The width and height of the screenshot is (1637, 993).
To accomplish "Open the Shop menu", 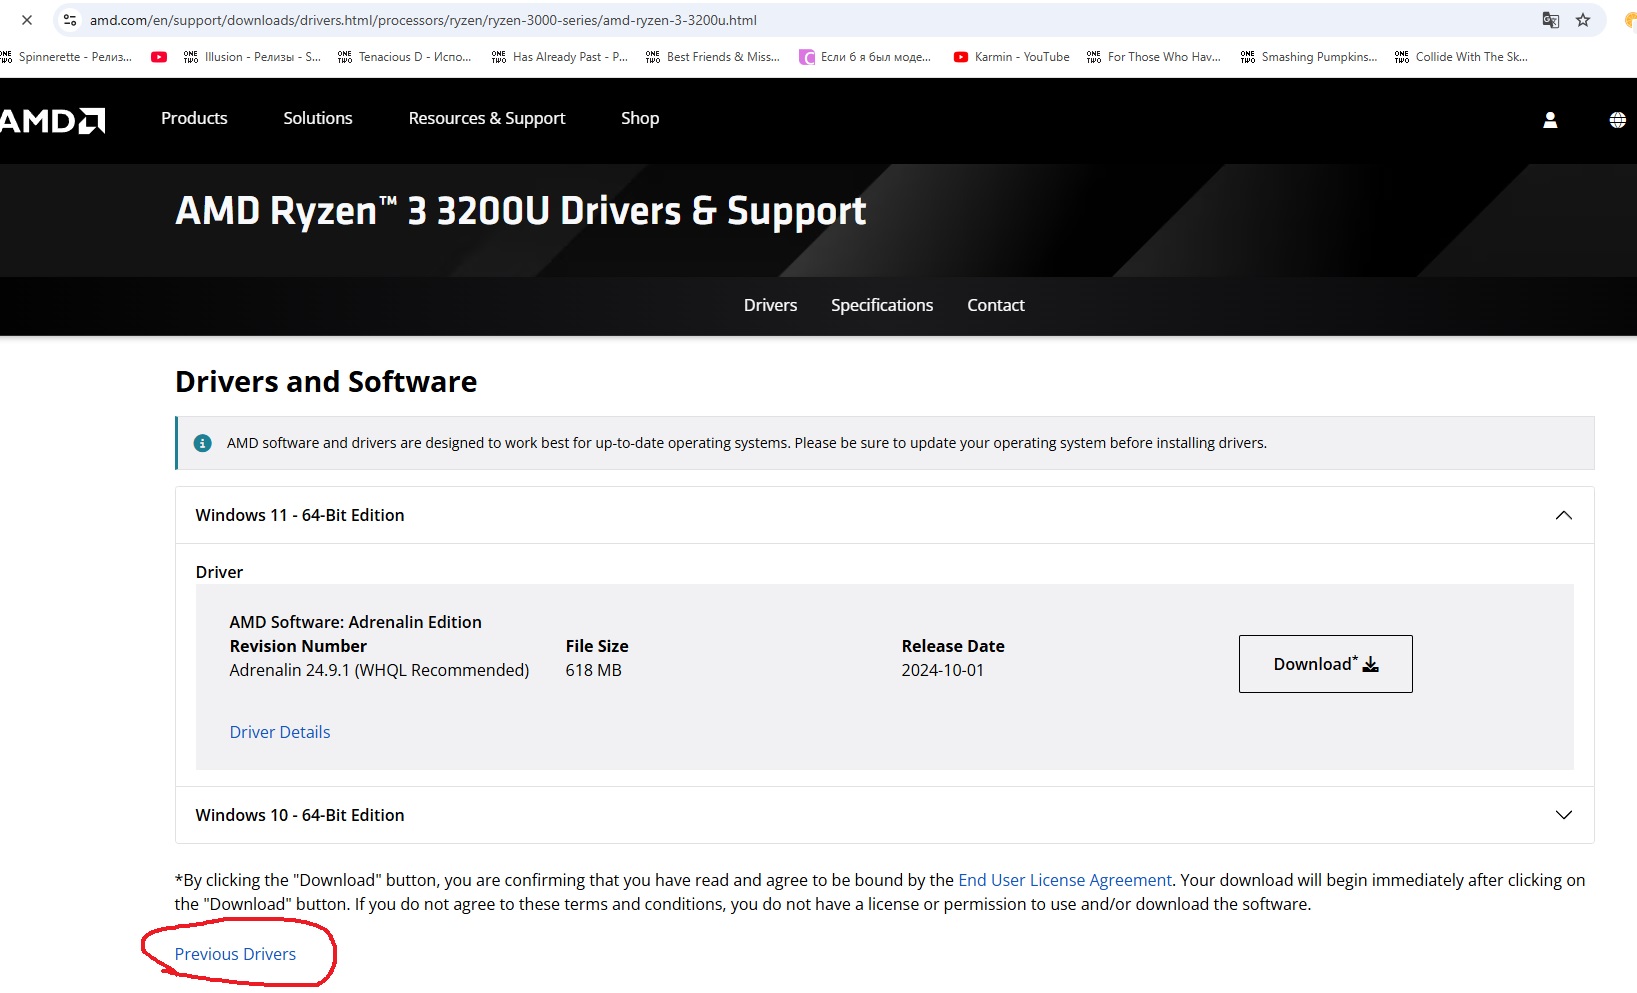I will click(640, 118).
